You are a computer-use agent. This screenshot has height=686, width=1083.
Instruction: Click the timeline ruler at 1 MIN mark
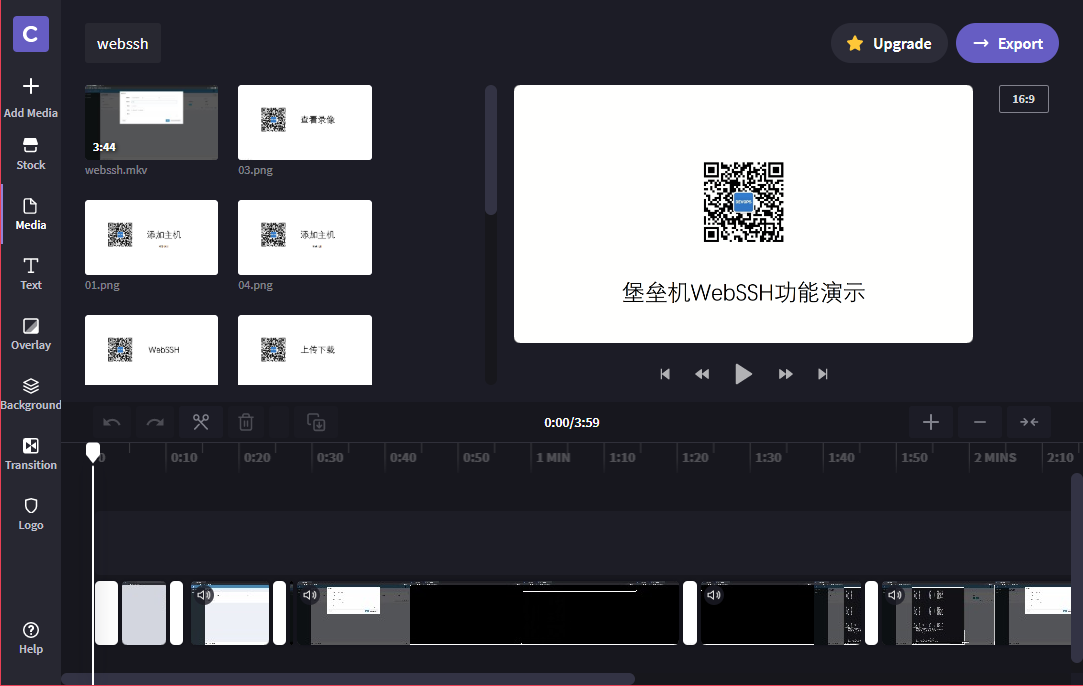click(553, 457)
